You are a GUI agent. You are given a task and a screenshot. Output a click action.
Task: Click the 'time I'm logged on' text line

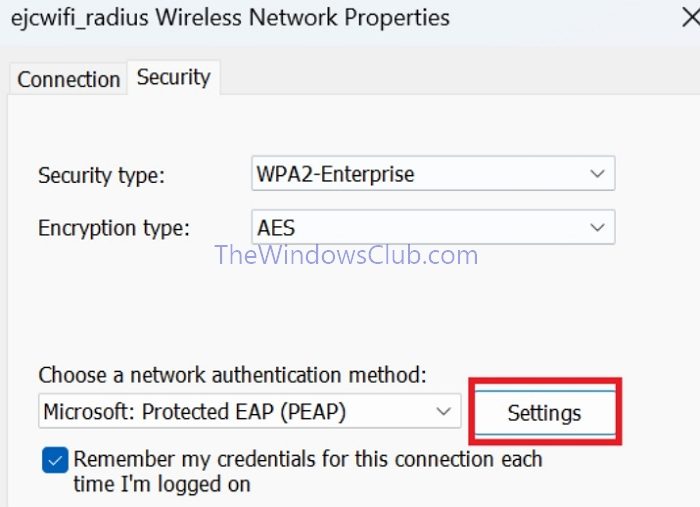[161, 485]
